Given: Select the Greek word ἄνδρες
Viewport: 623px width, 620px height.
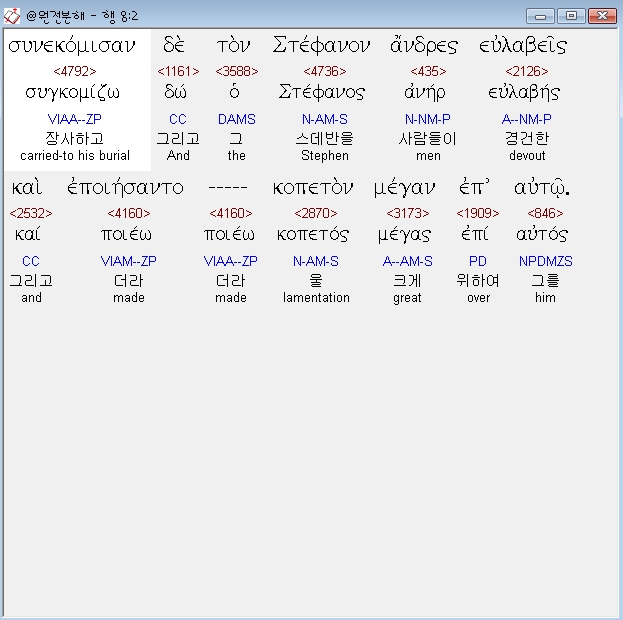Looking at the screenshot, I should tap(424, 45).
